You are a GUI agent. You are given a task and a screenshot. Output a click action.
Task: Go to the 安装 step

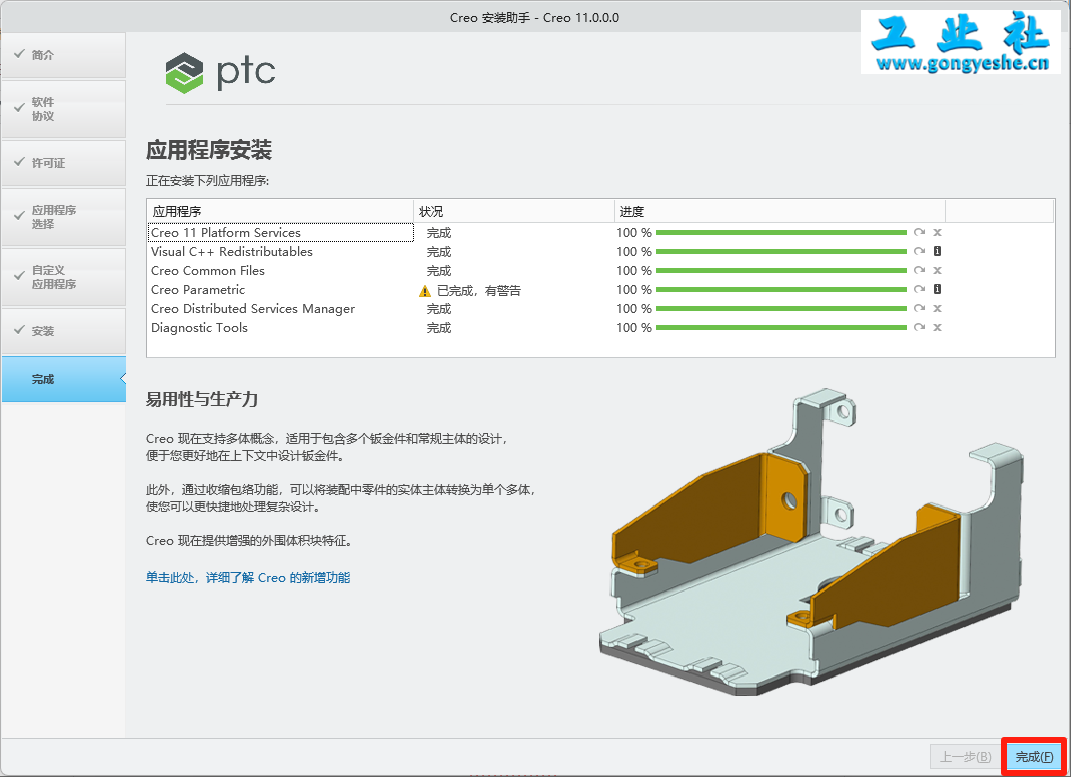(64, 331)
